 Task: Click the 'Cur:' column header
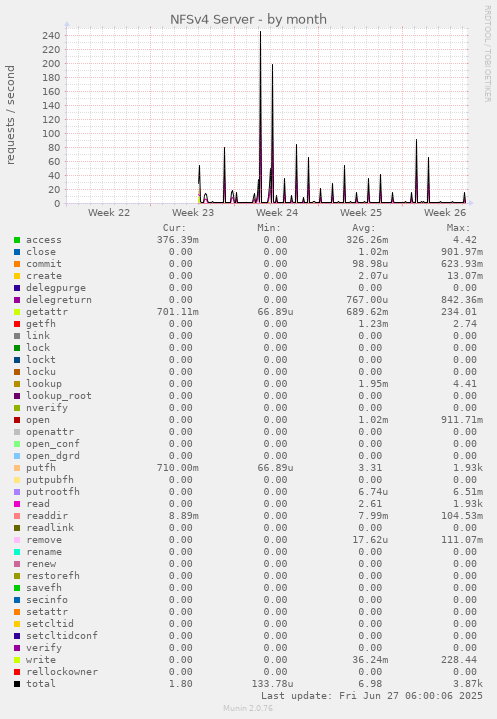click(x=175, y=228)
